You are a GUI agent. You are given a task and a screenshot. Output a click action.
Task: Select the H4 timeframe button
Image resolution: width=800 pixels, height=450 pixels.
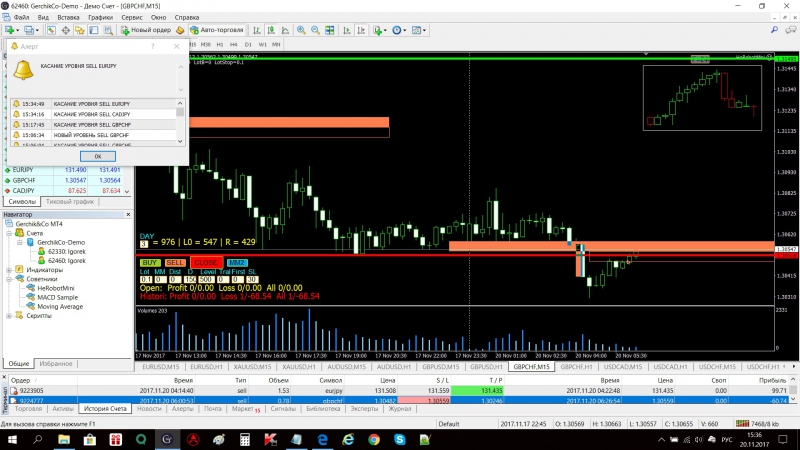234,45
